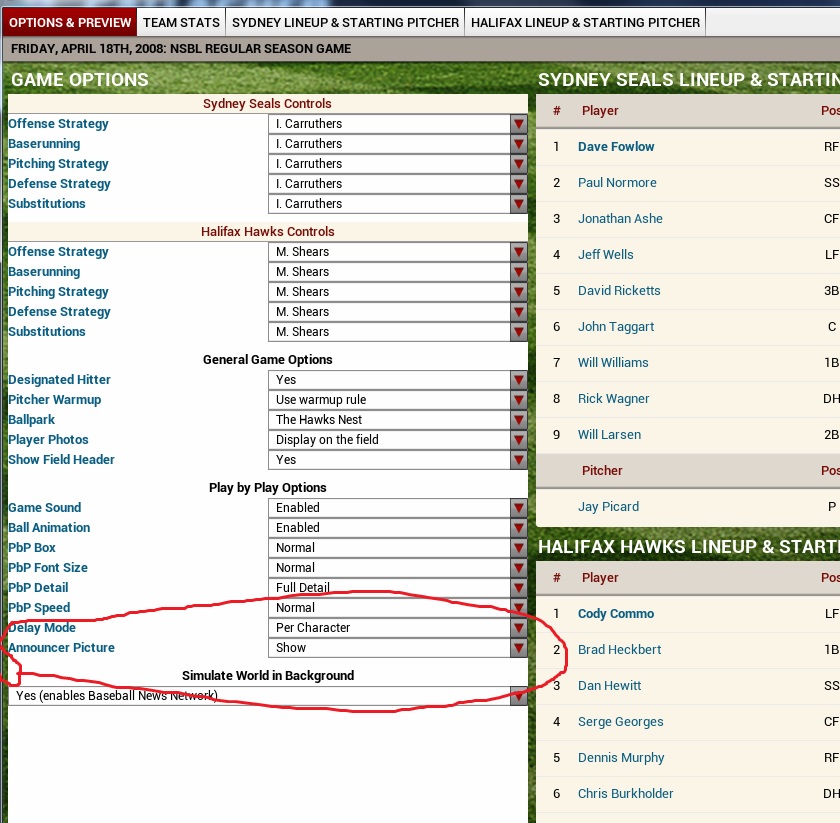
Task: Switch to Sydney Lineup & Starting Pitcher tab
Action: click(x=345, y=22)
